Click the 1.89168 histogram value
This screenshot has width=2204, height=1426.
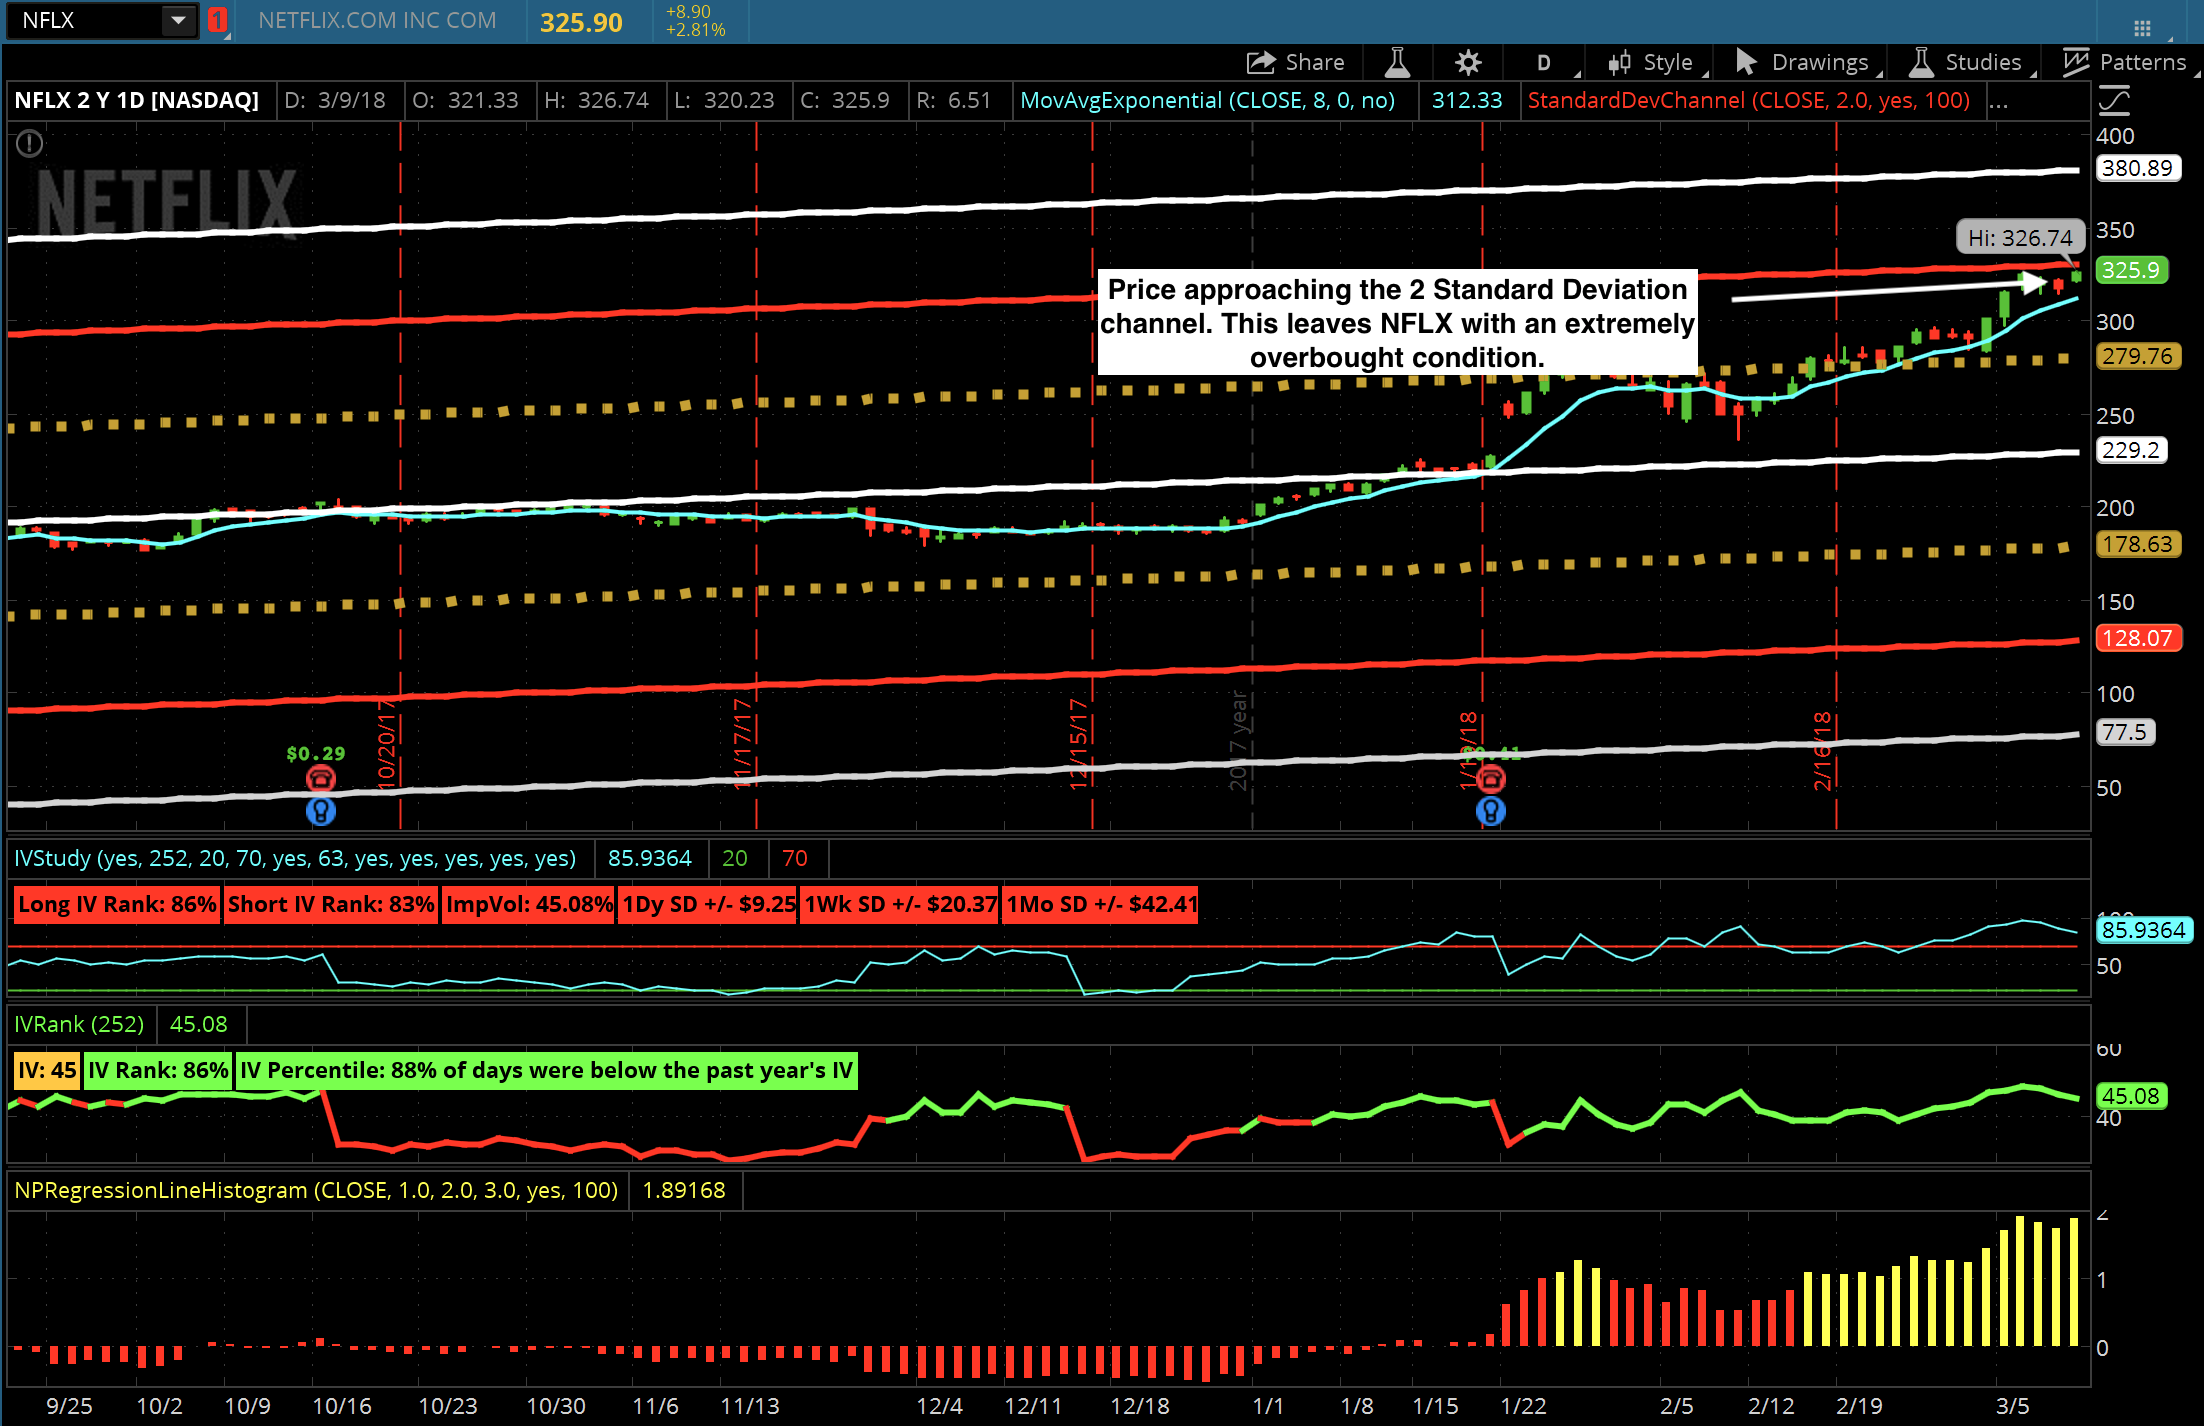pos(684,1190)
